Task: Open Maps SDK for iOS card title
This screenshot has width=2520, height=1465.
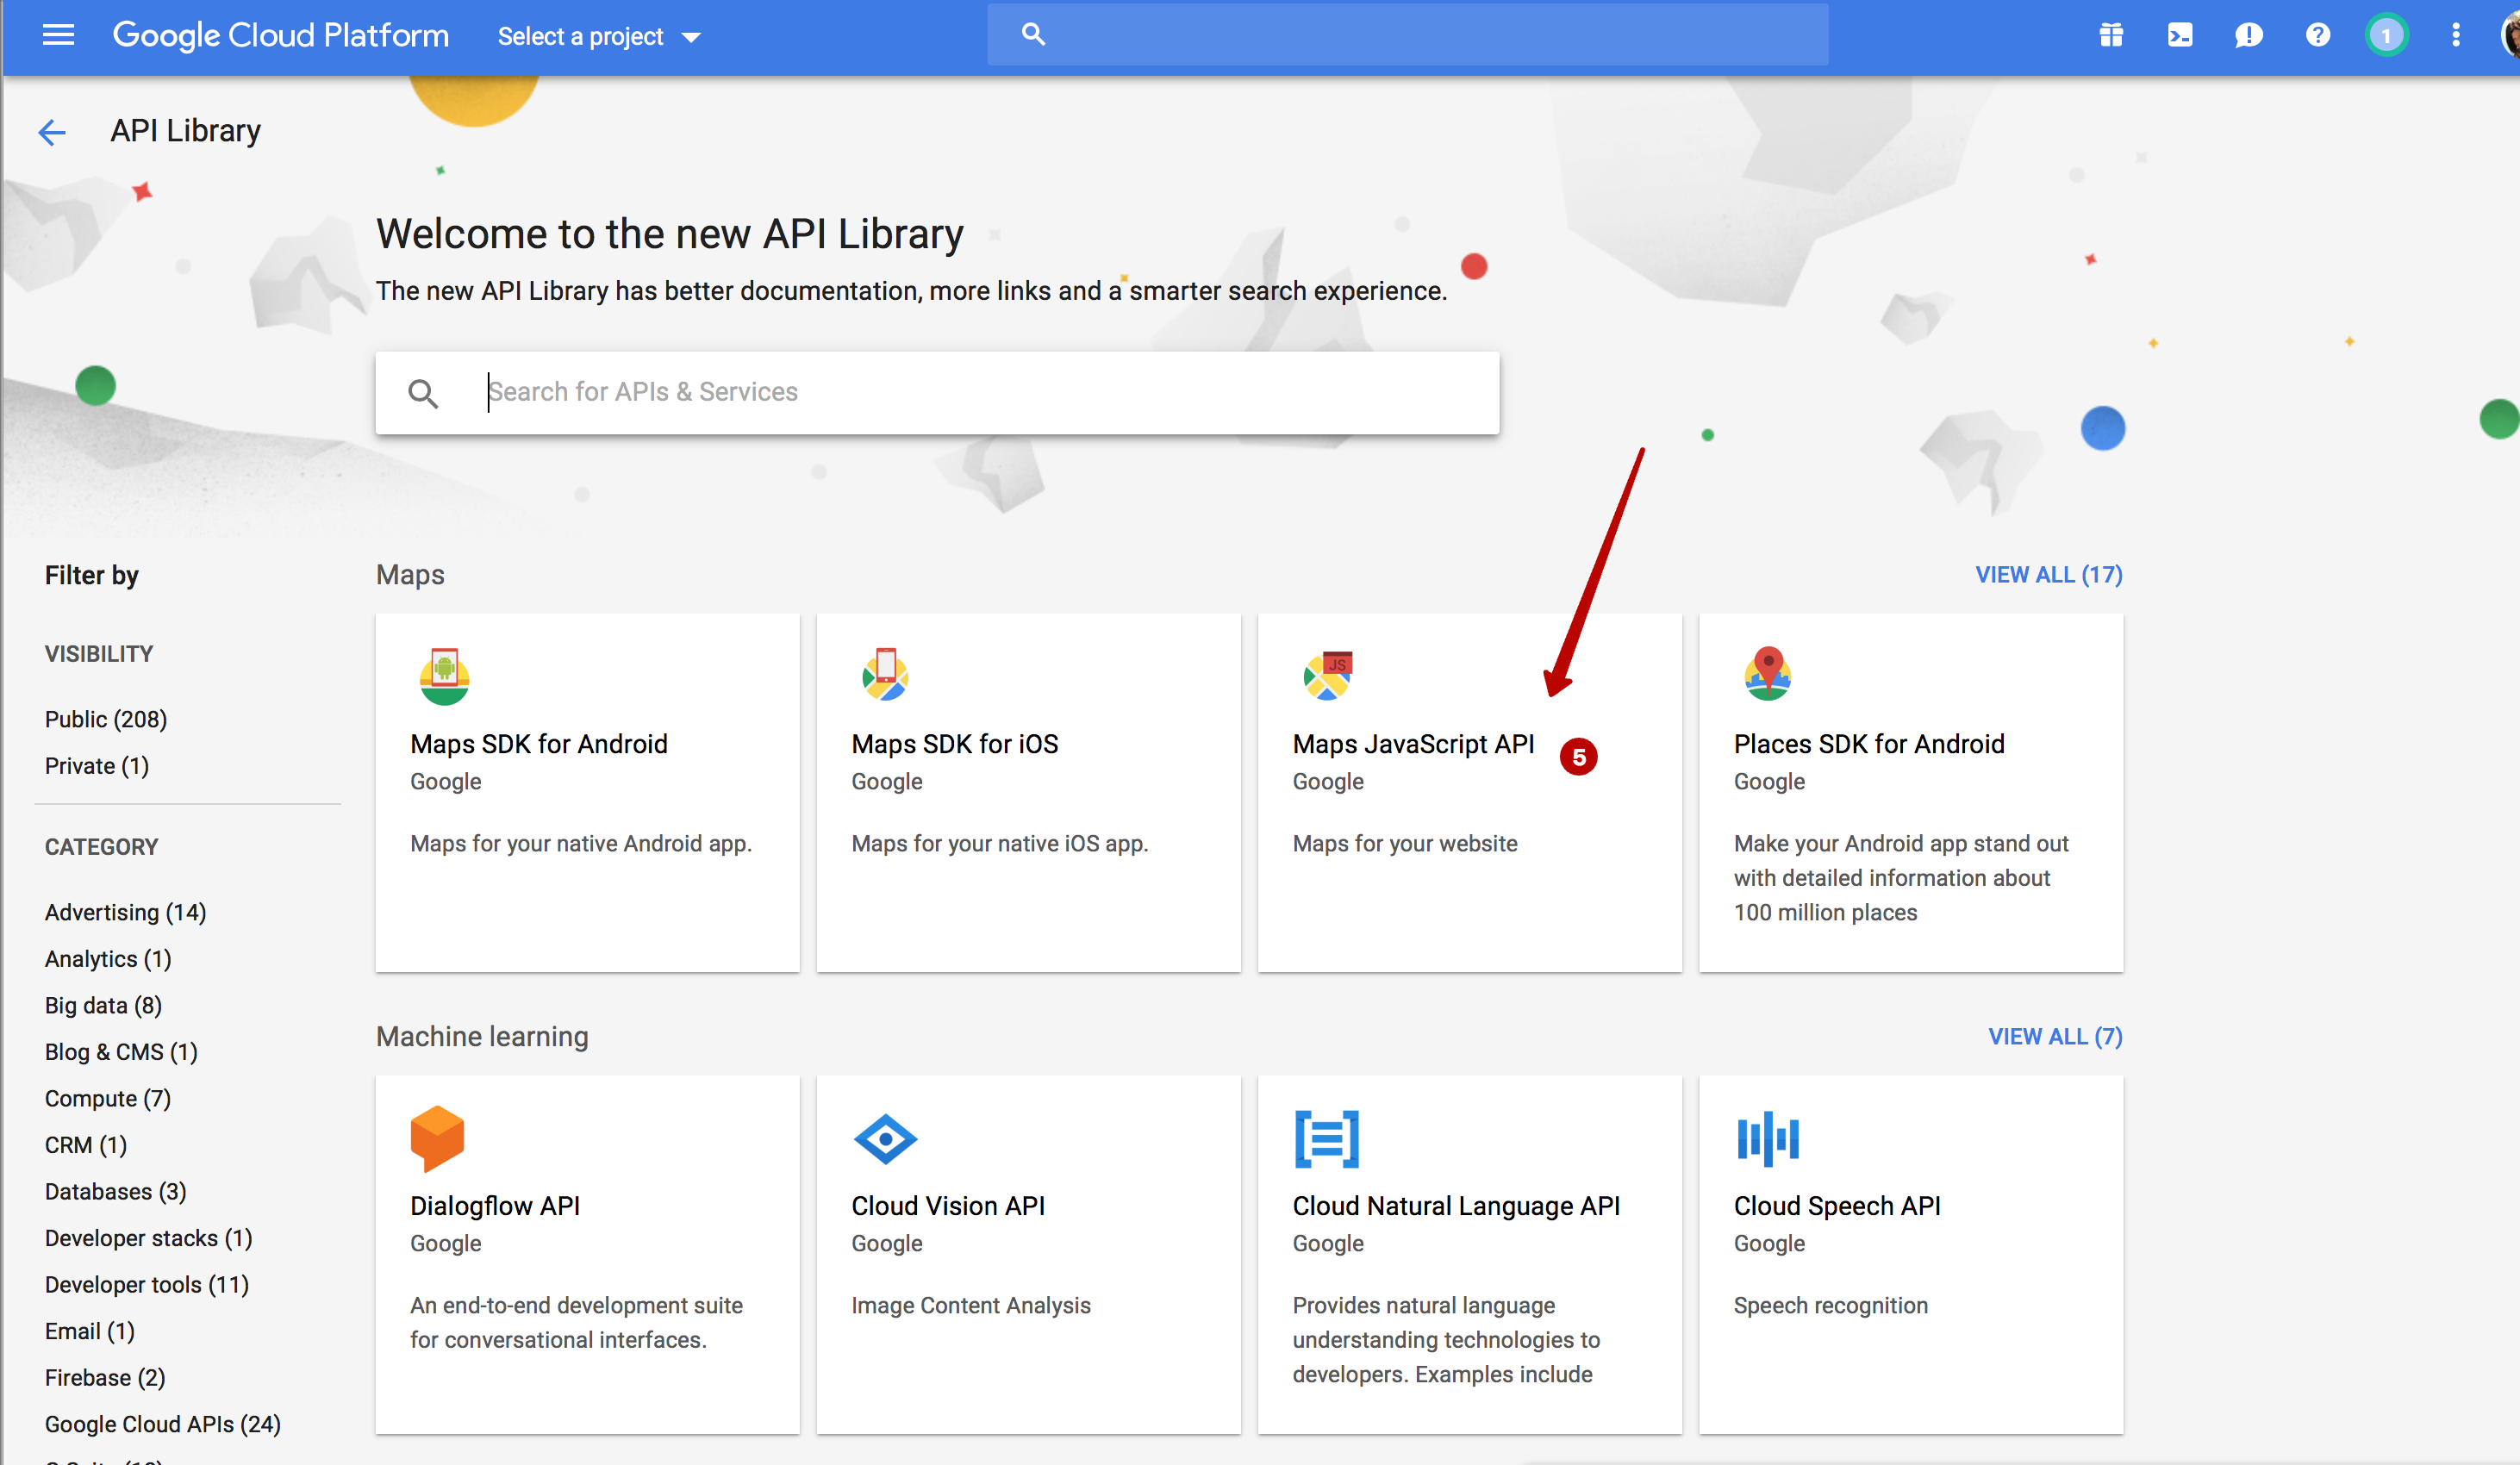Action: 954,744
